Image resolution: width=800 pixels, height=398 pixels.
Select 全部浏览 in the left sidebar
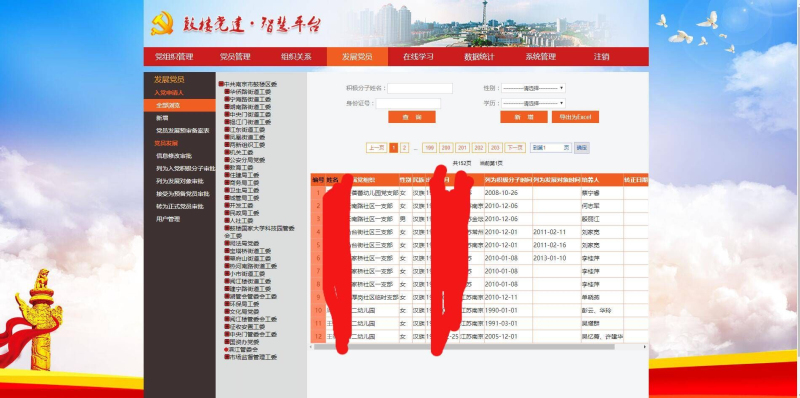[180, 105]
